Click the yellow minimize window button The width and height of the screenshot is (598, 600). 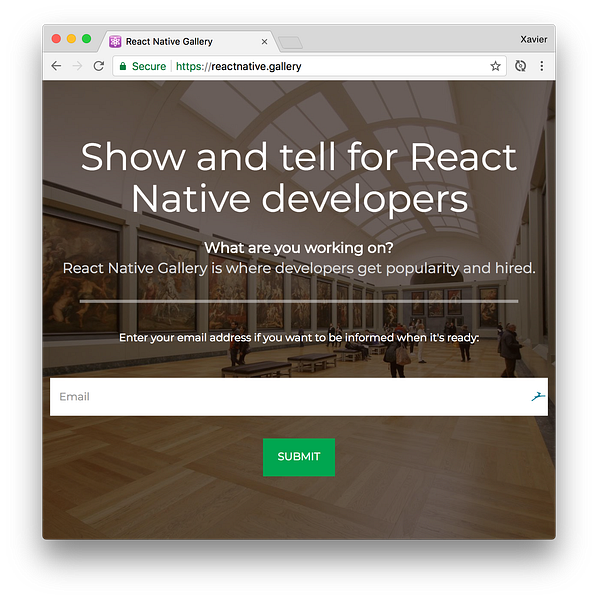(72, 39)
